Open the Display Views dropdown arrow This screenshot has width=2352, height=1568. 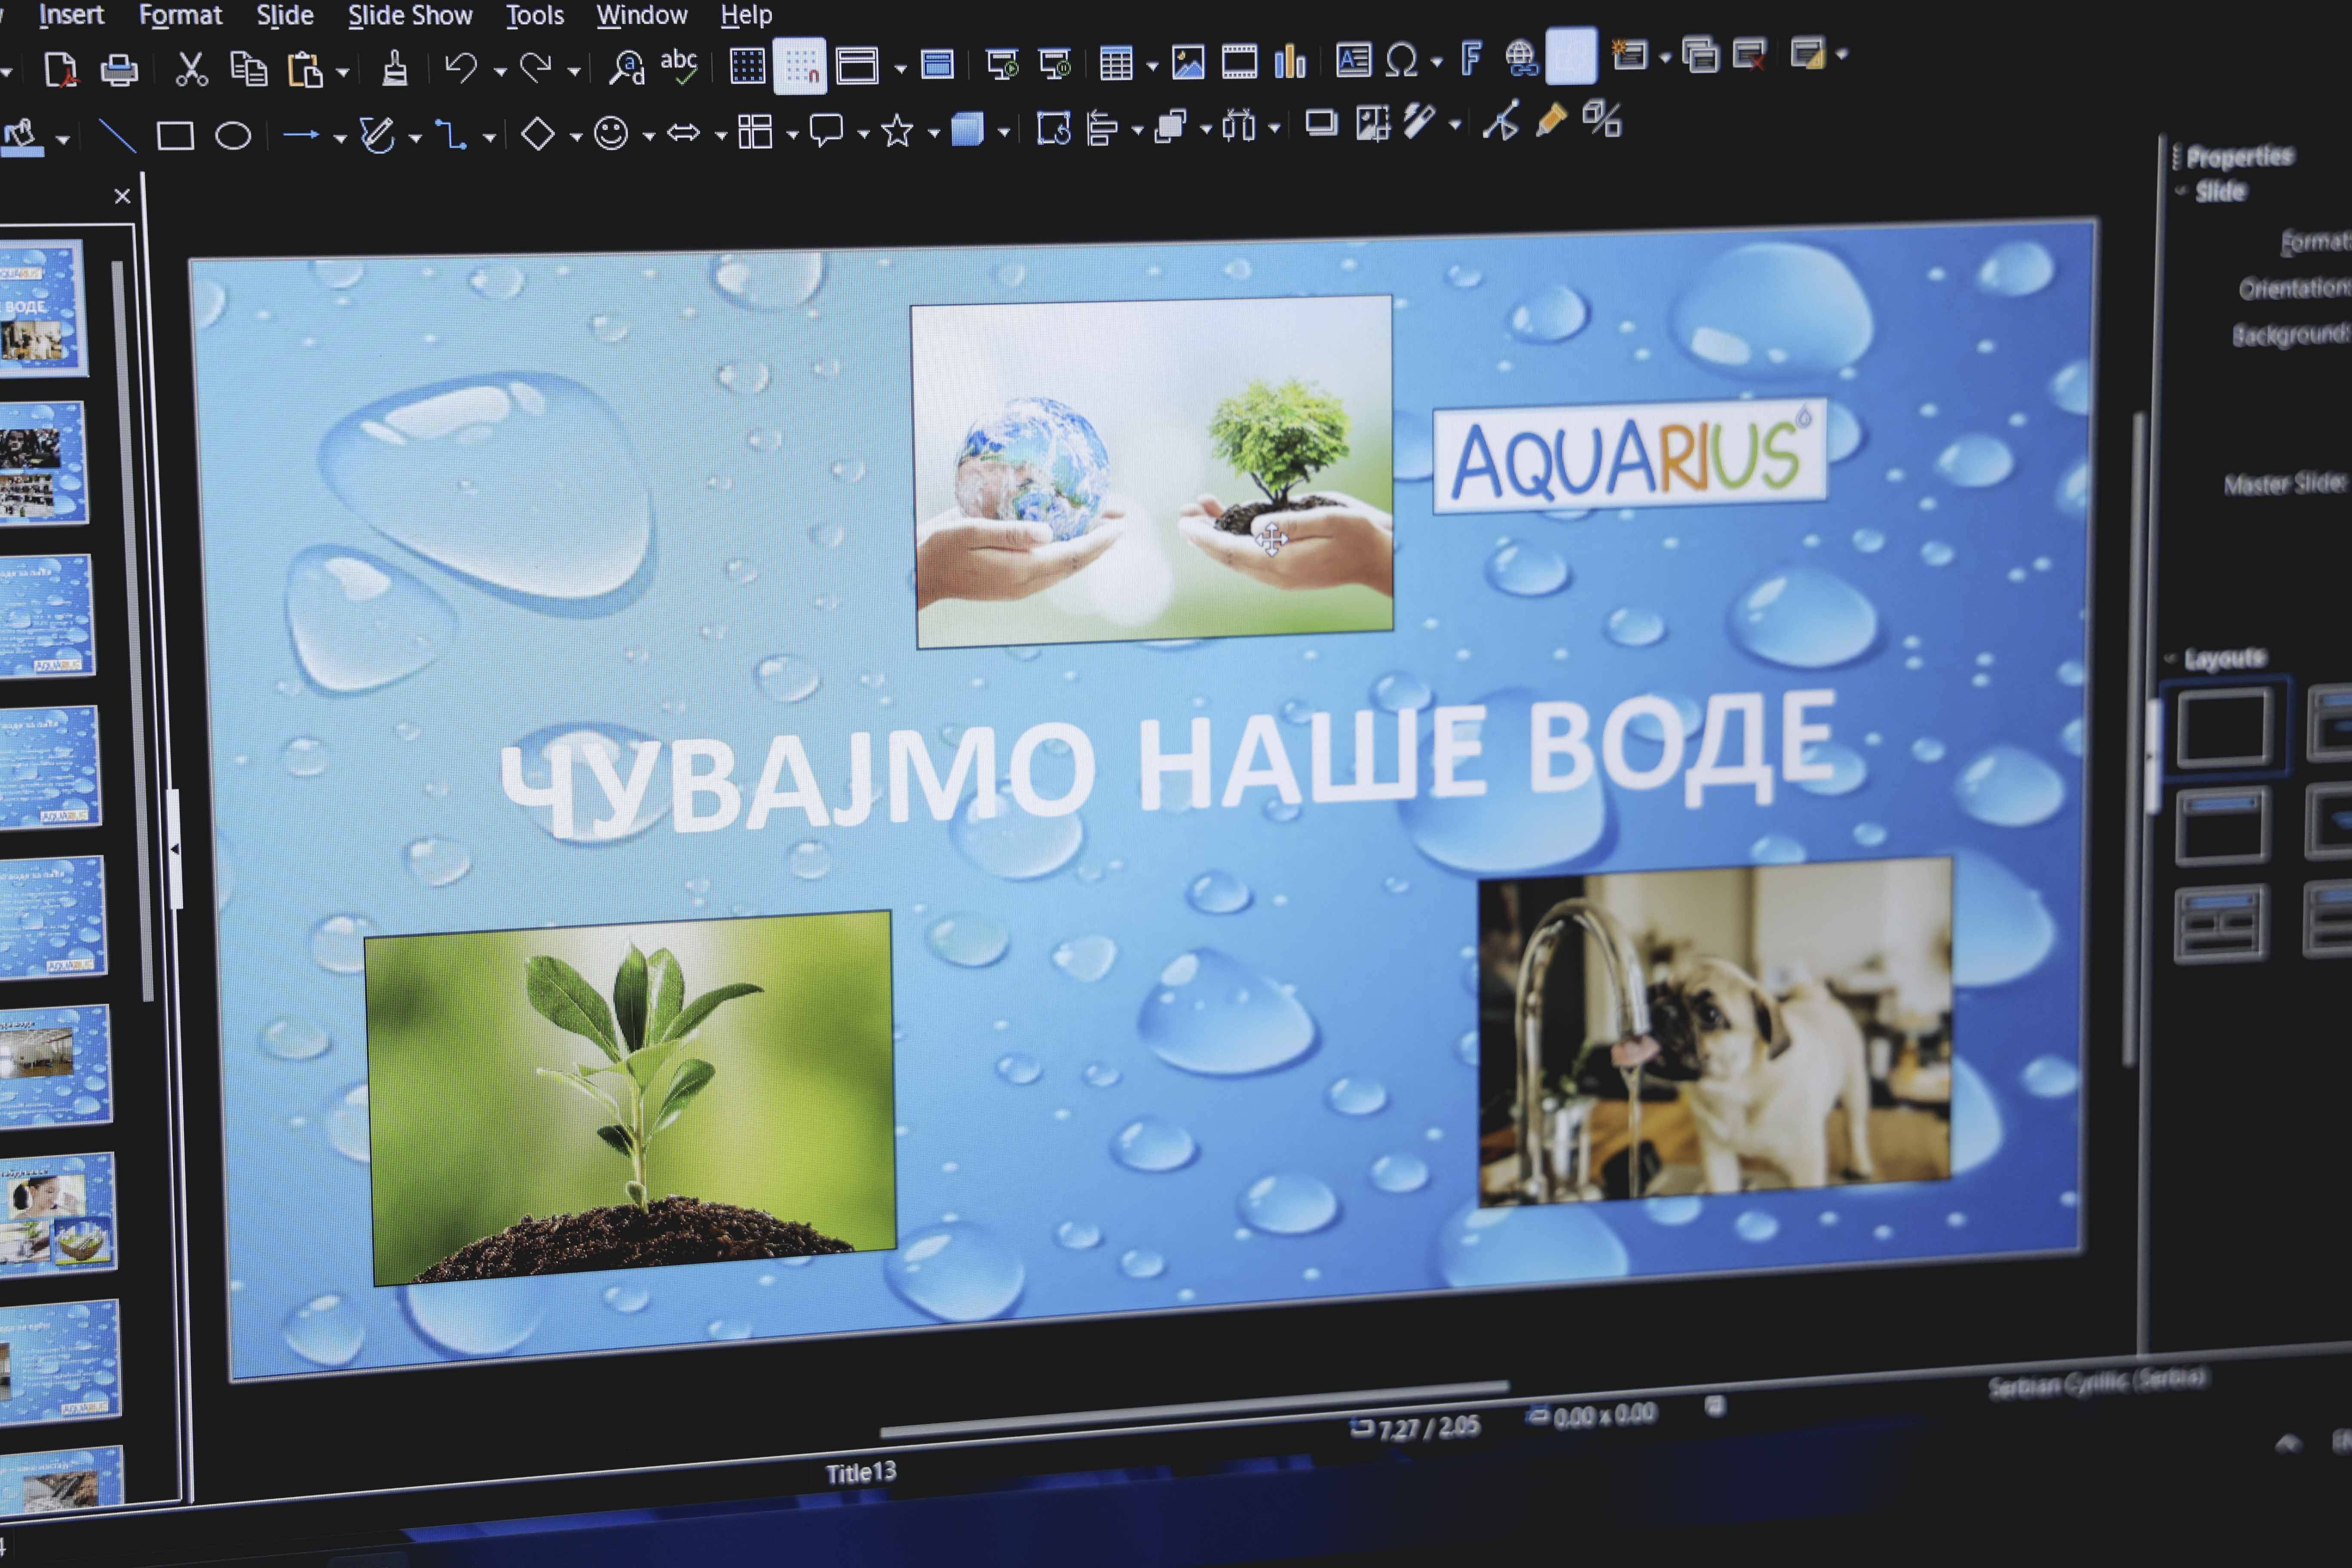tap(900, 69)
